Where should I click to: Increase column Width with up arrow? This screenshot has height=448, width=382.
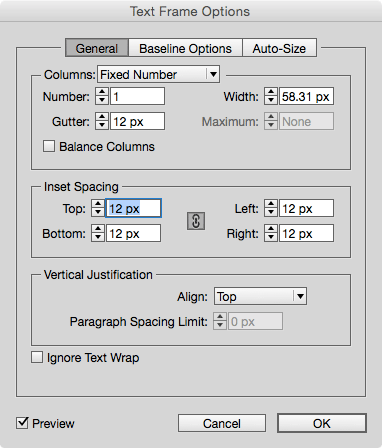(271, 92)
